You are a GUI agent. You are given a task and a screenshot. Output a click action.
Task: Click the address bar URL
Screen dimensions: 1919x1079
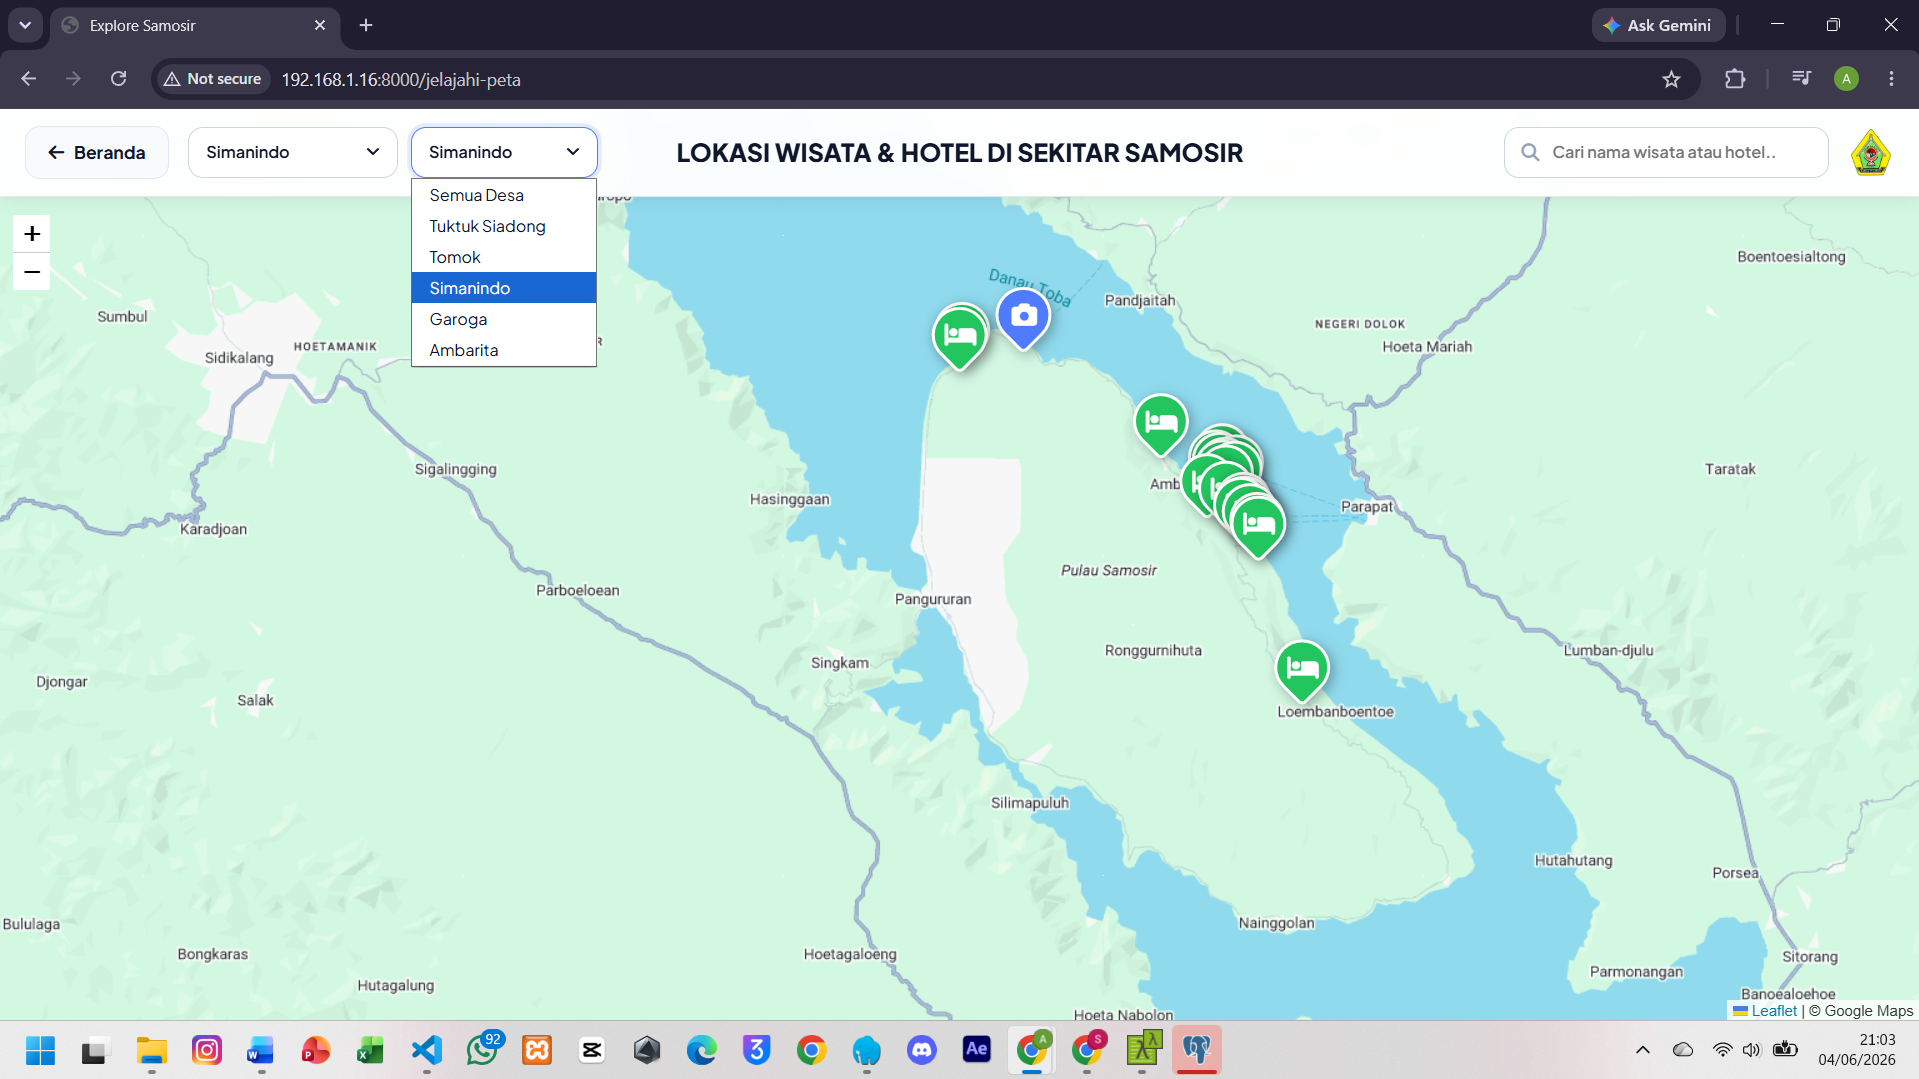[401, 80]
